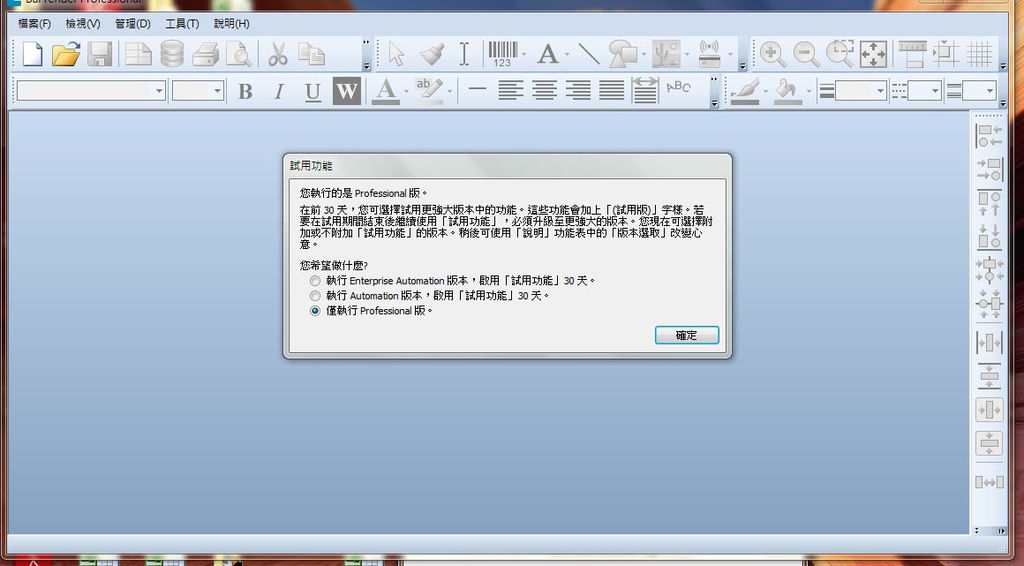
Task: Open a file using the yellow folder icon
Action: coord(66,54)
